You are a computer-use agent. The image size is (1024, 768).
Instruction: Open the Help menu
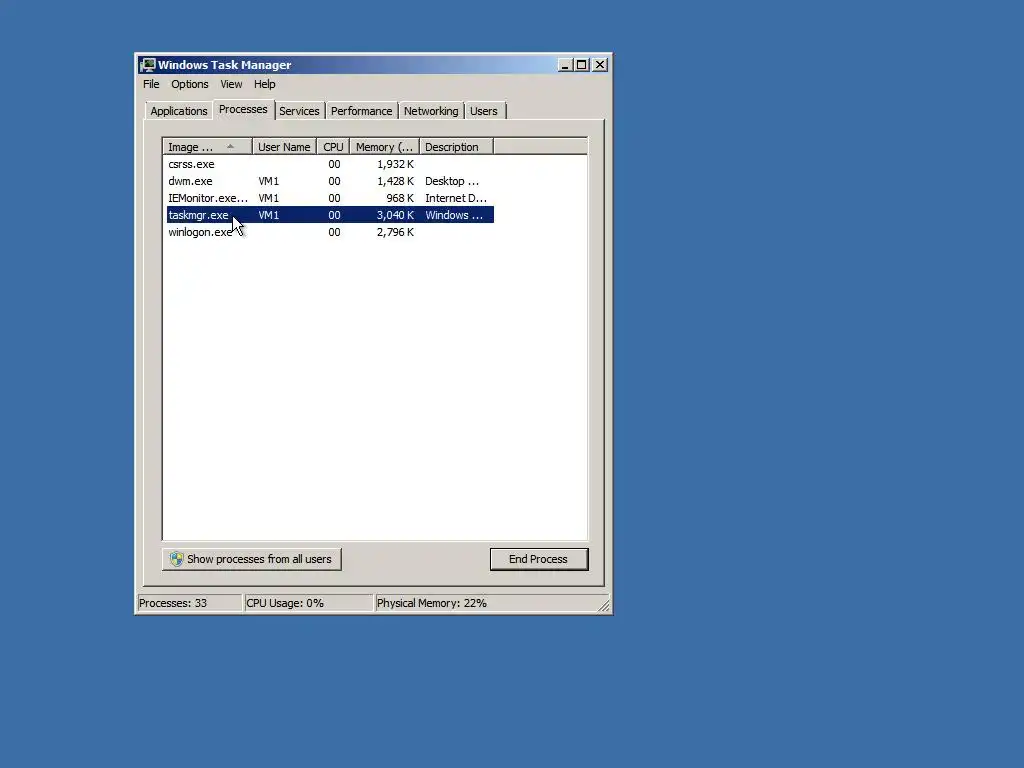click(x=264, y=84)
